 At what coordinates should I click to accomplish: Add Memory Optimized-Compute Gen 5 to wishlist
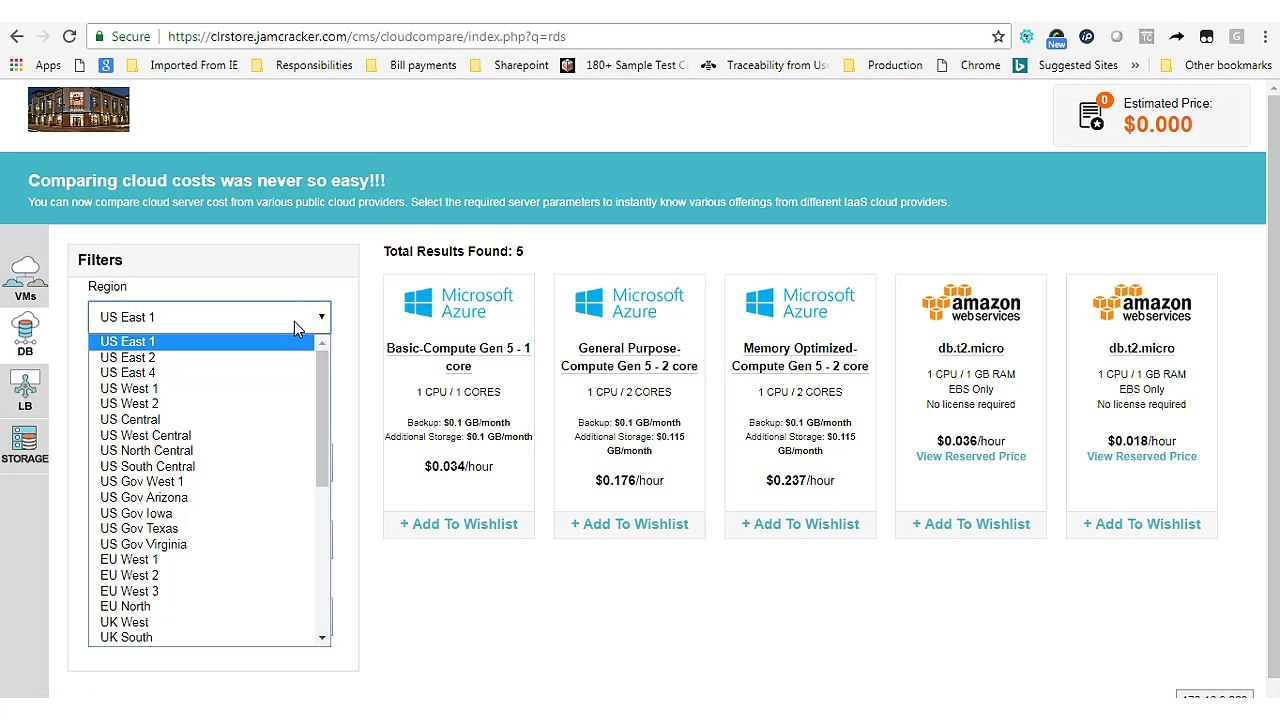tap(801, 524)
